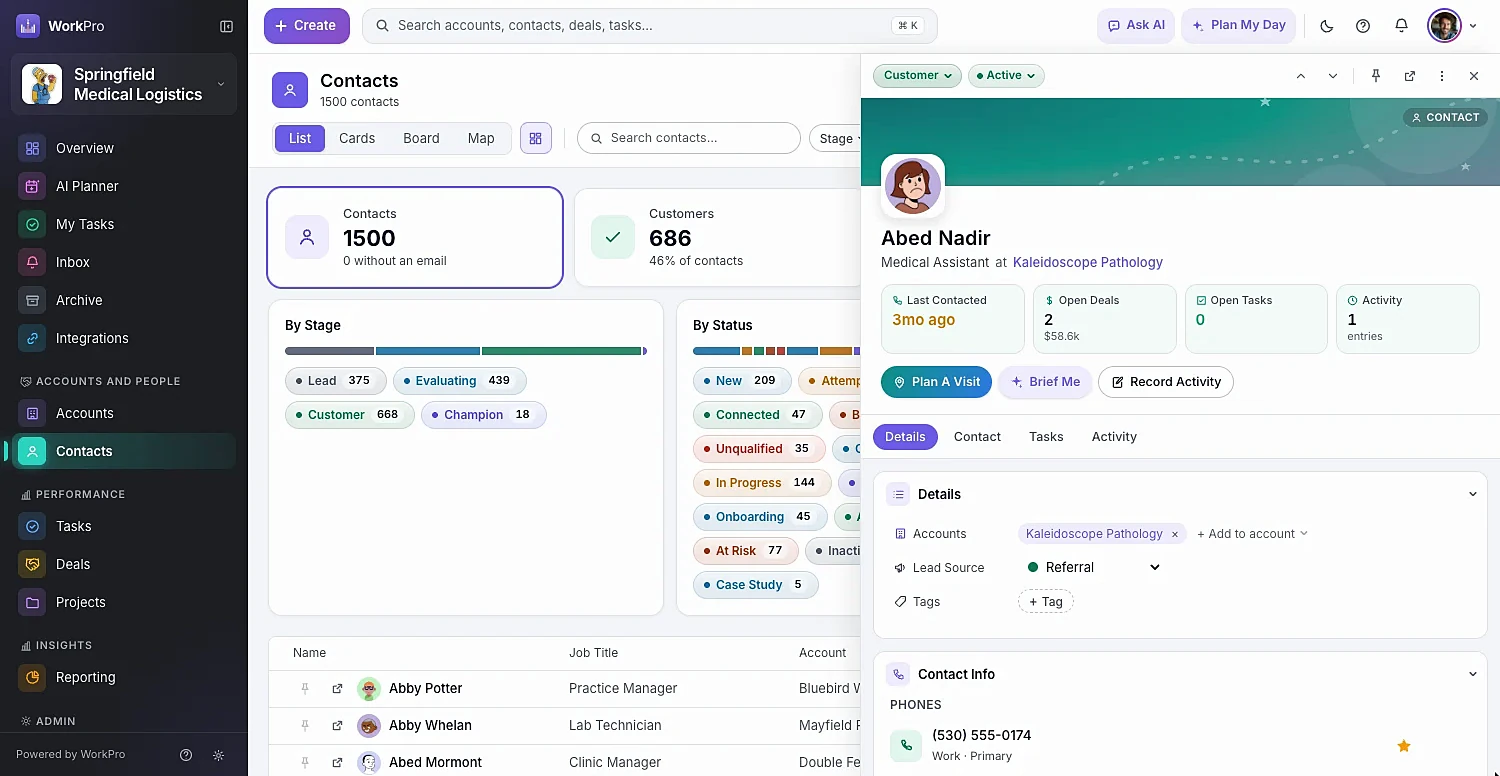
Task: Open Add to account dropdown
Action: point(1252,534)
